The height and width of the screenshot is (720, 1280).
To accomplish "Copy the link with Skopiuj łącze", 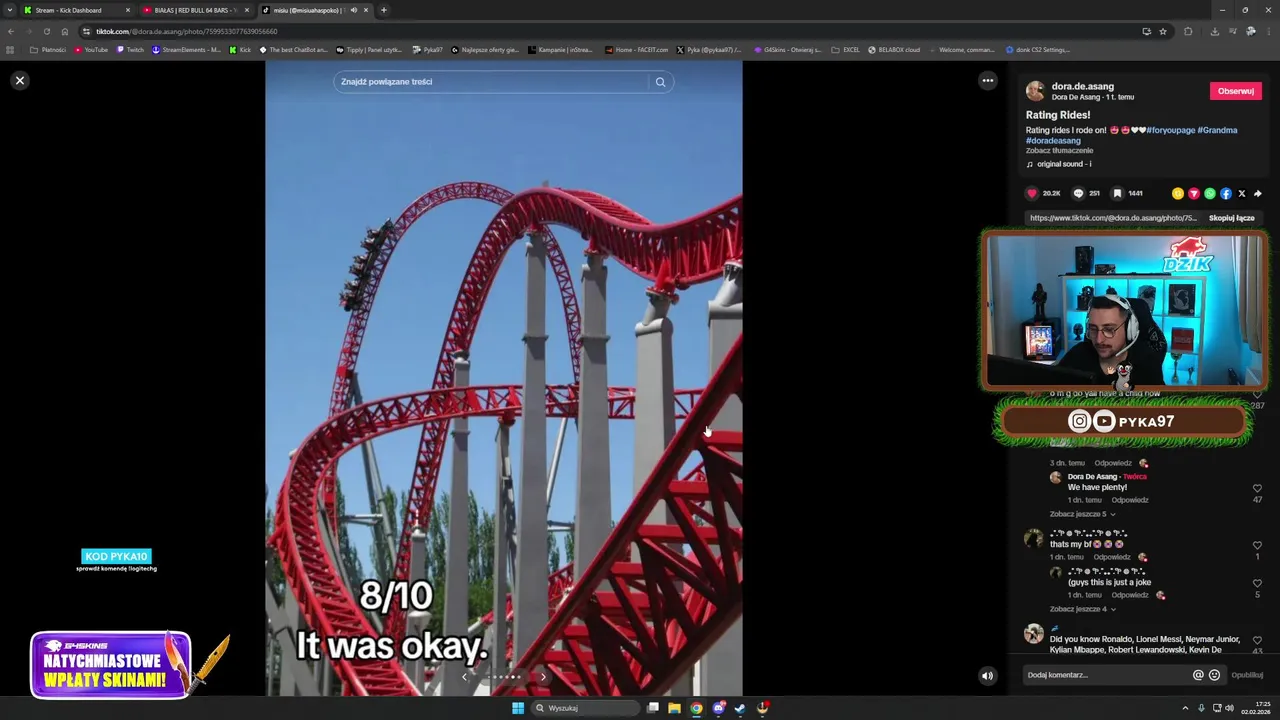I will pyautogui.click(x=1231, y=218).
